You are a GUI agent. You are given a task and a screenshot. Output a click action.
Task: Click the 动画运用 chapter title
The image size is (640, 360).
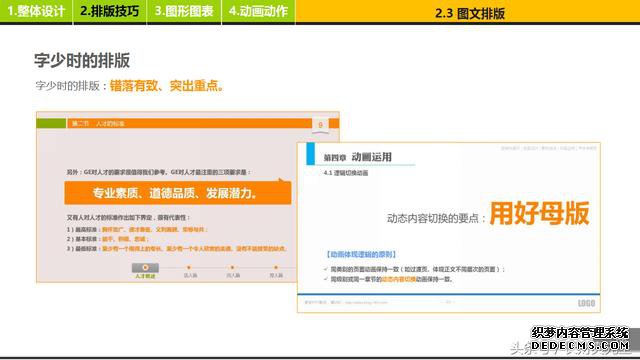371,157
